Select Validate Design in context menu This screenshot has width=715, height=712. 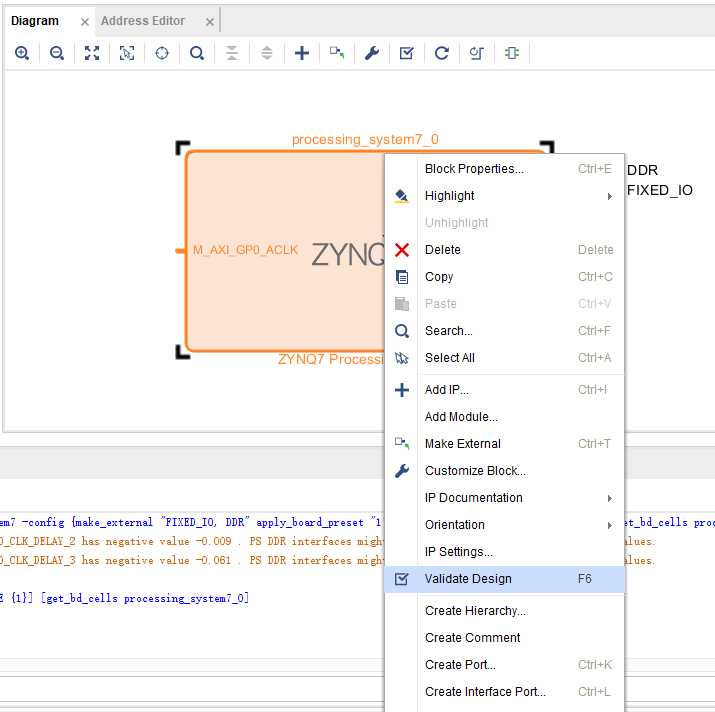point(504,579)
